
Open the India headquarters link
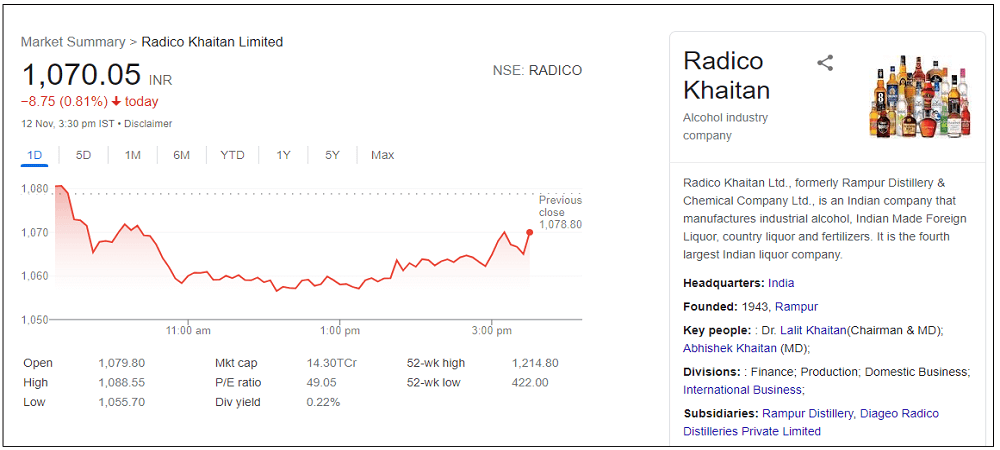tap(781, 283)
